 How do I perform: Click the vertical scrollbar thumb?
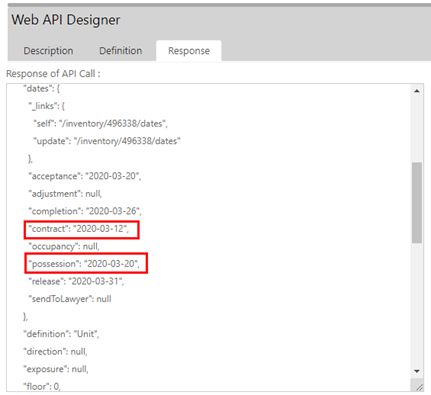pyautogui.click(x=417, y=203)
